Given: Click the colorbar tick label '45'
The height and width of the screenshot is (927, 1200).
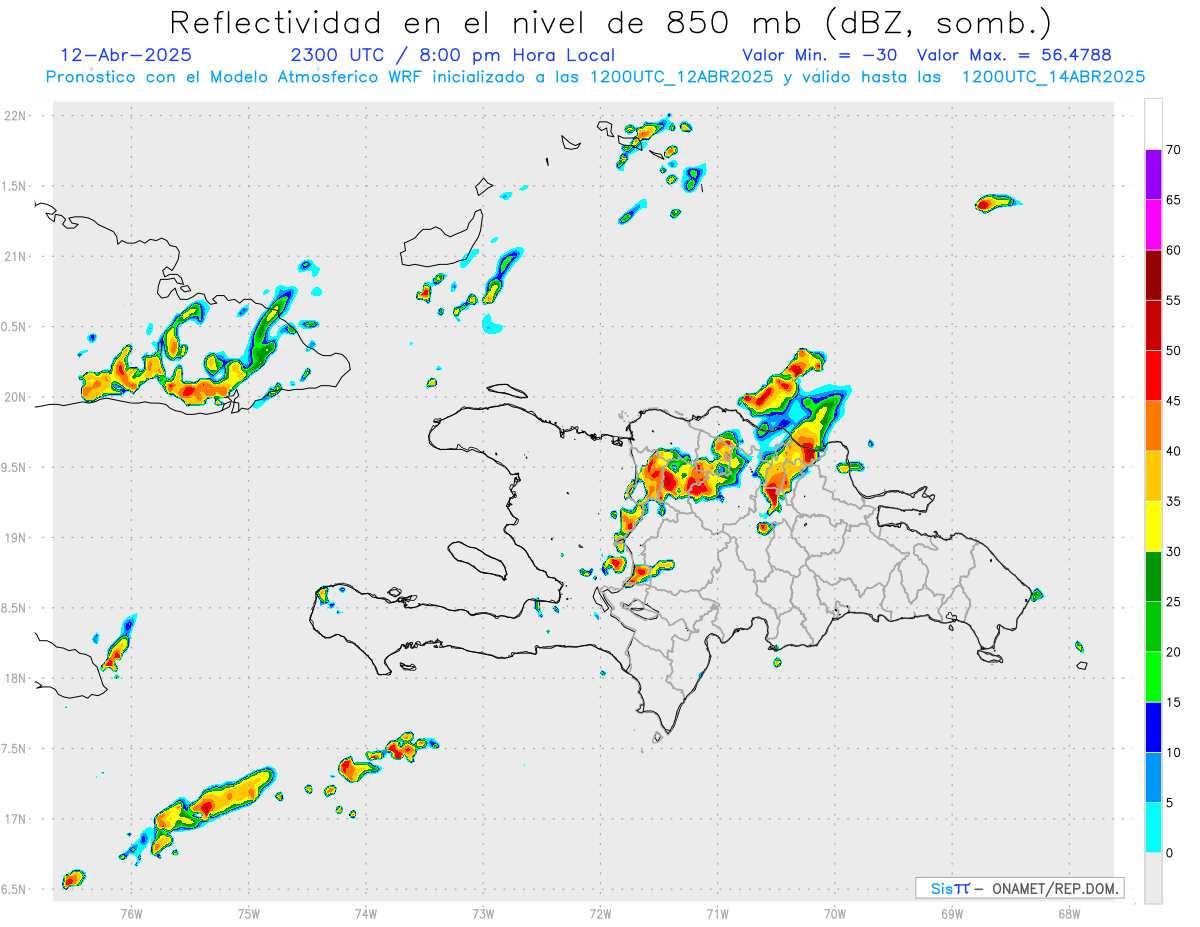Looking at the screenshot, I should (x=1174, y=401).
